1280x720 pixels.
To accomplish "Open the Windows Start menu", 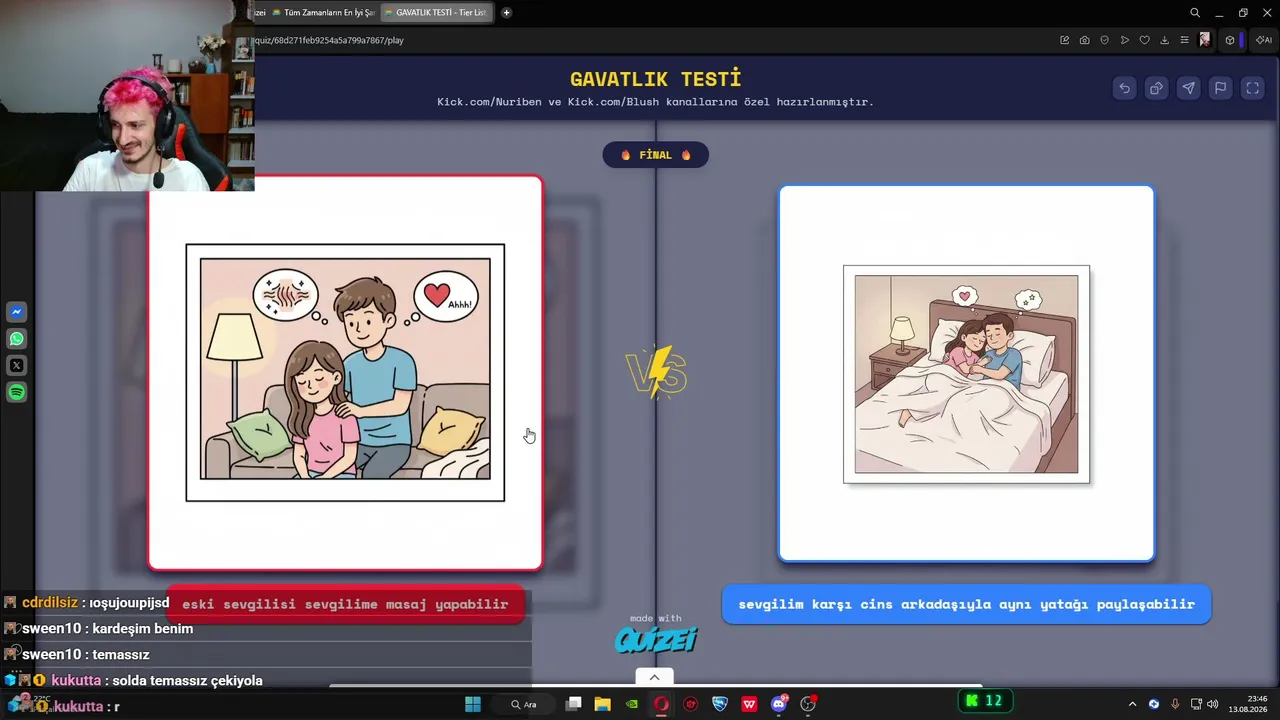I will coord(473,704).
